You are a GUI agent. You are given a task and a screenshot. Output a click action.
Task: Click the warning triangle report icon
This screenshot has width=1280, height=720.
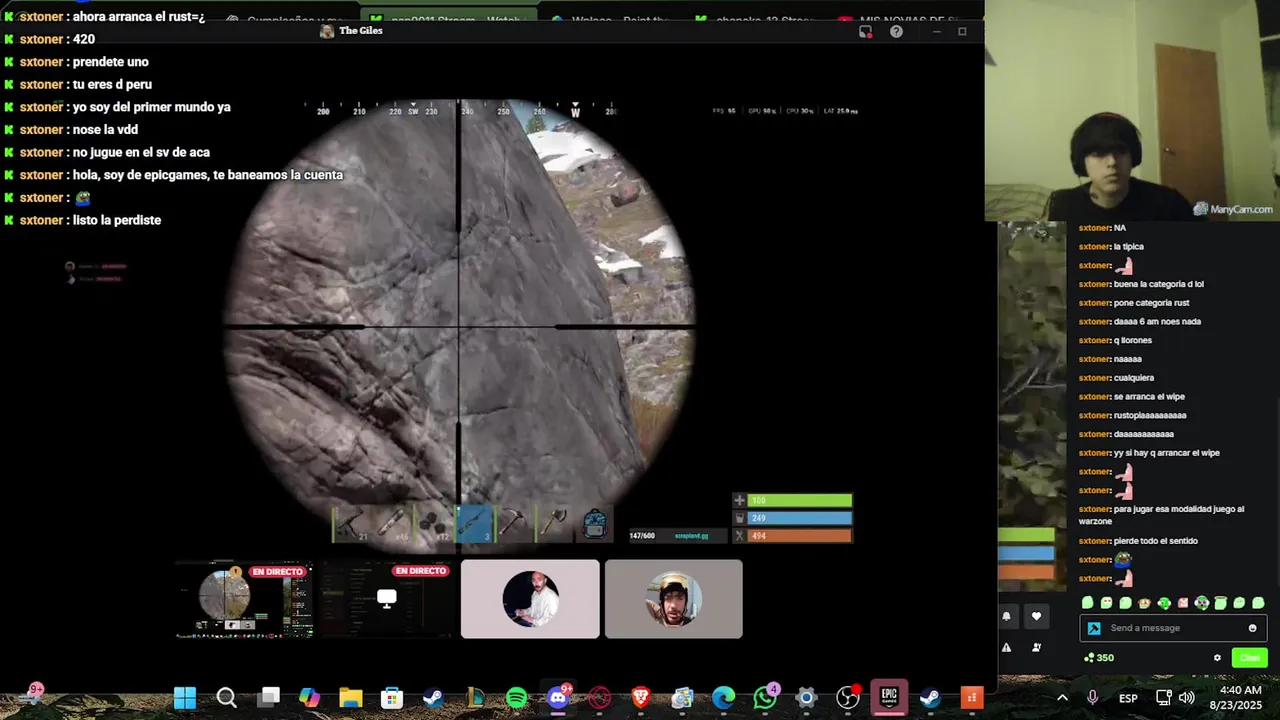pyautogui.click(x=1006, y=648)
